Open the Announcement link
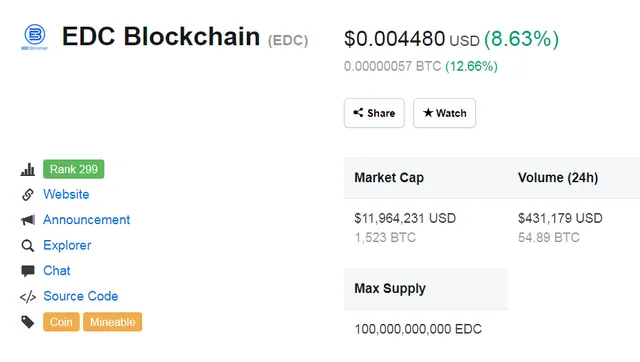The width and height of the screenshot is (640, 362). [x=87, y=220]
